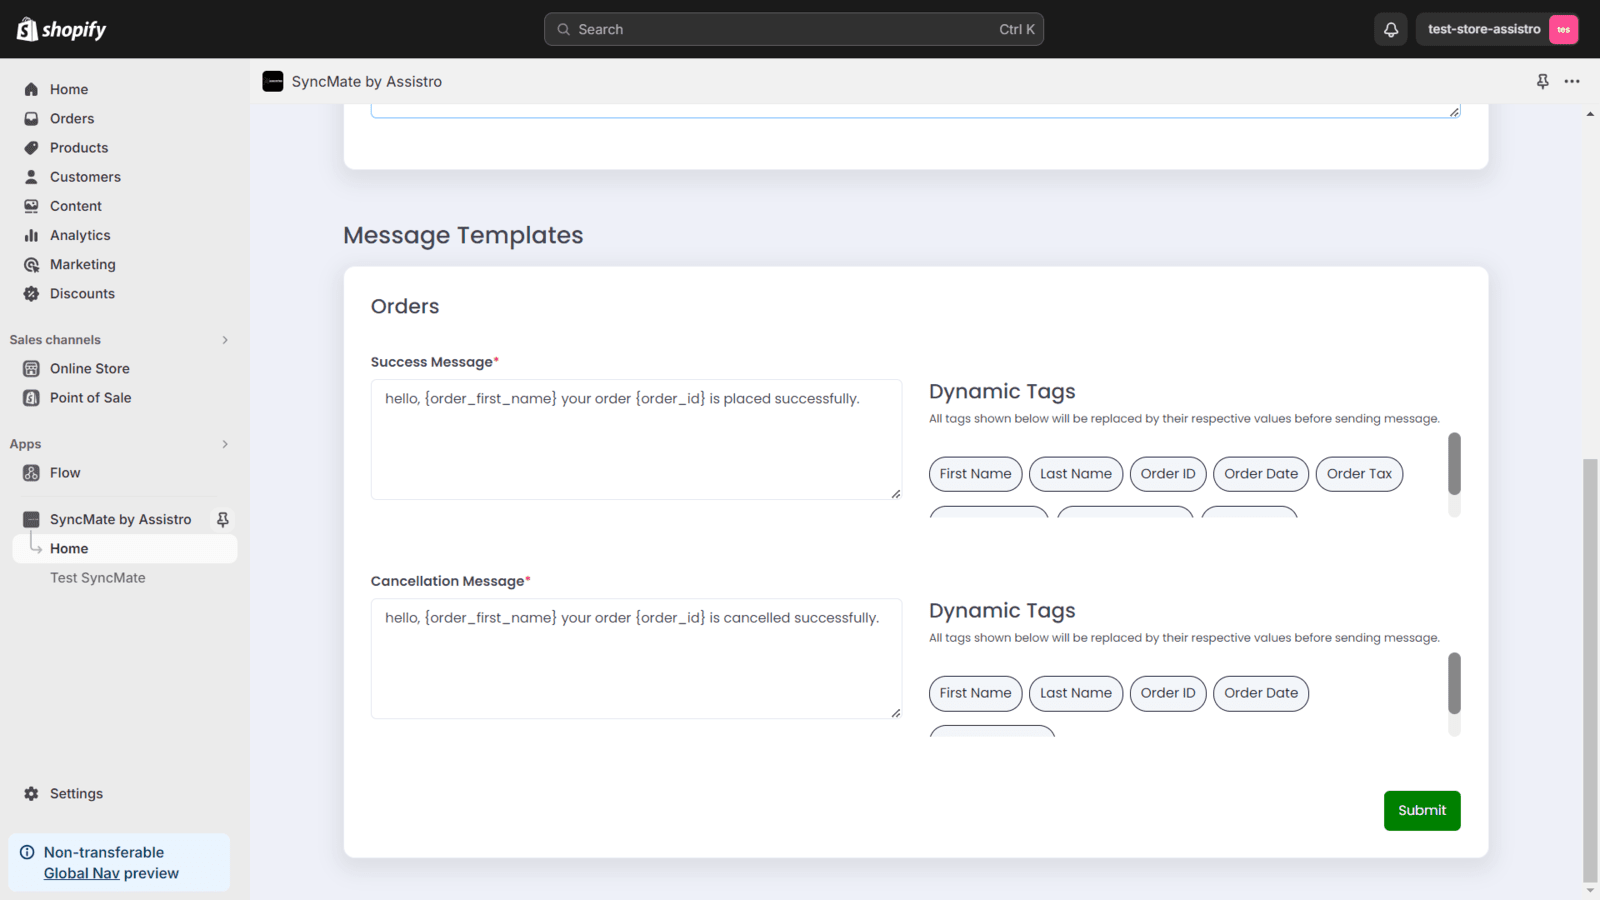
Task: Open the Online Store sales channel
Action: coord(90,368)
